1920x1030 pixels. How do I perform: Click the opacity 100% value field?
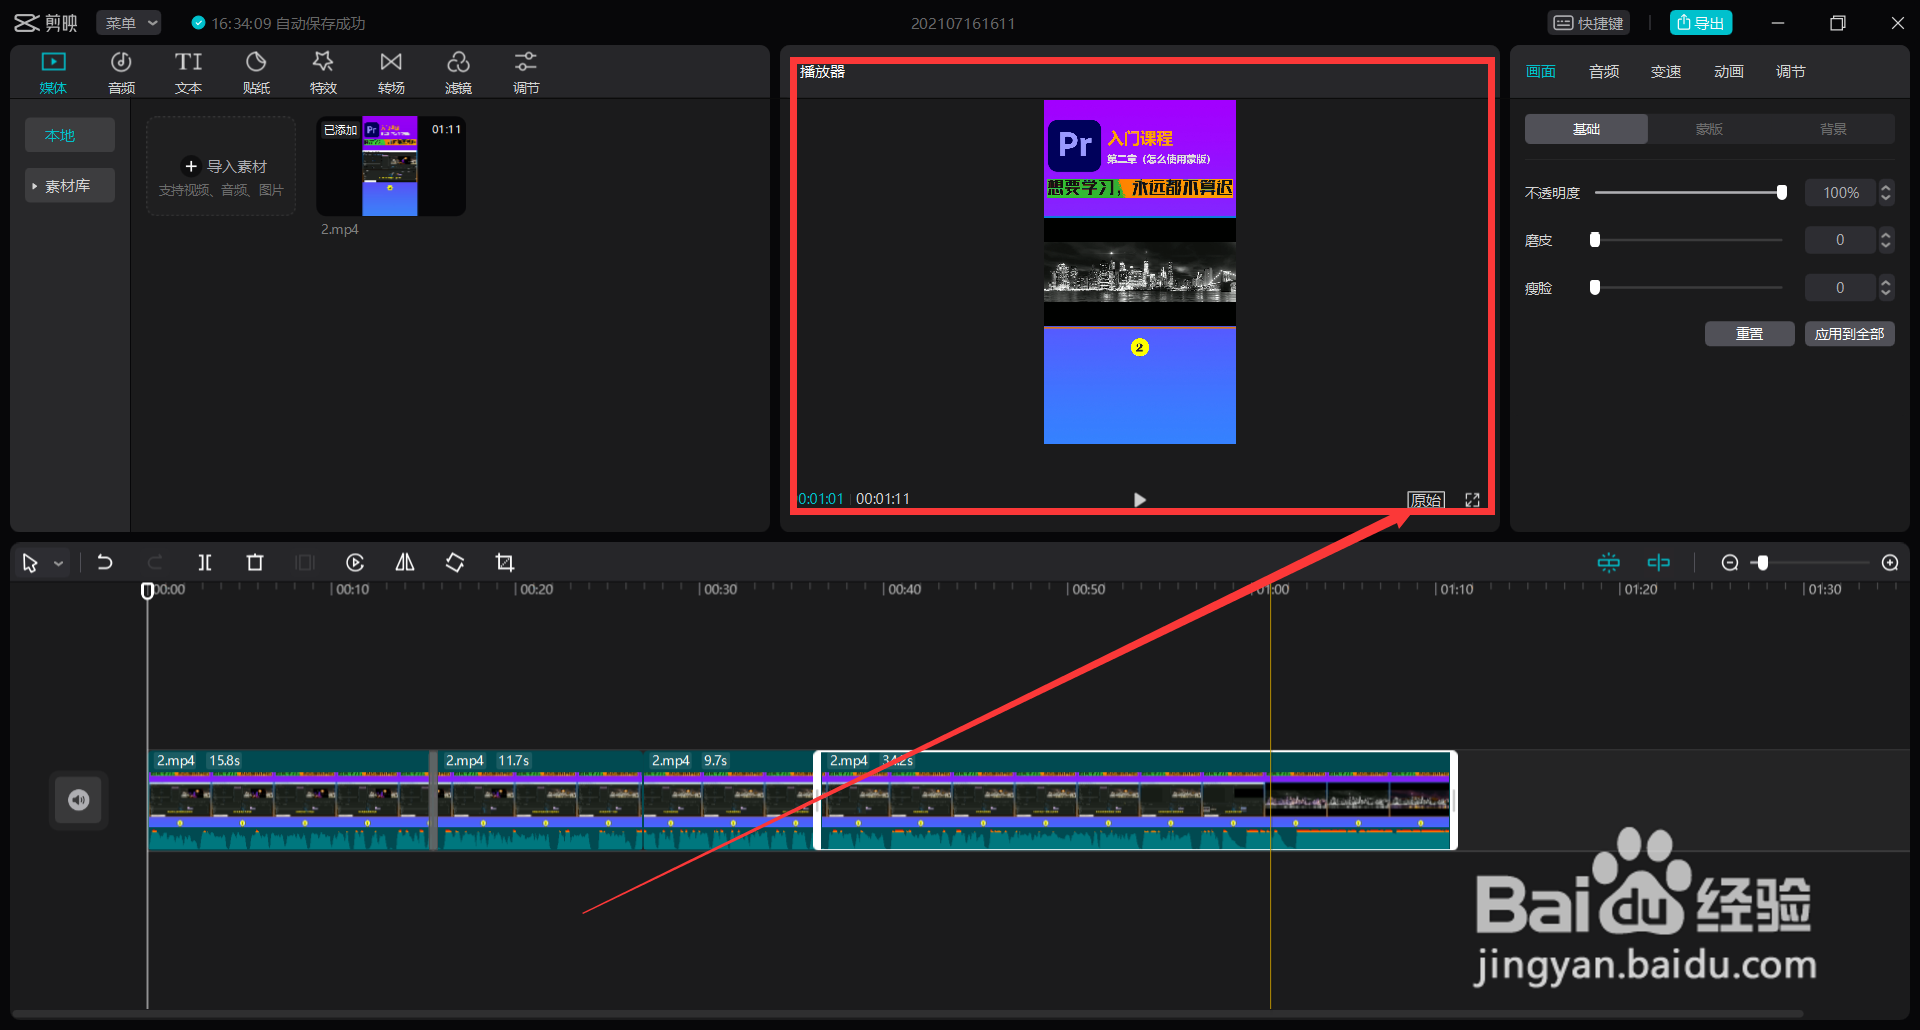point(1841,193)
